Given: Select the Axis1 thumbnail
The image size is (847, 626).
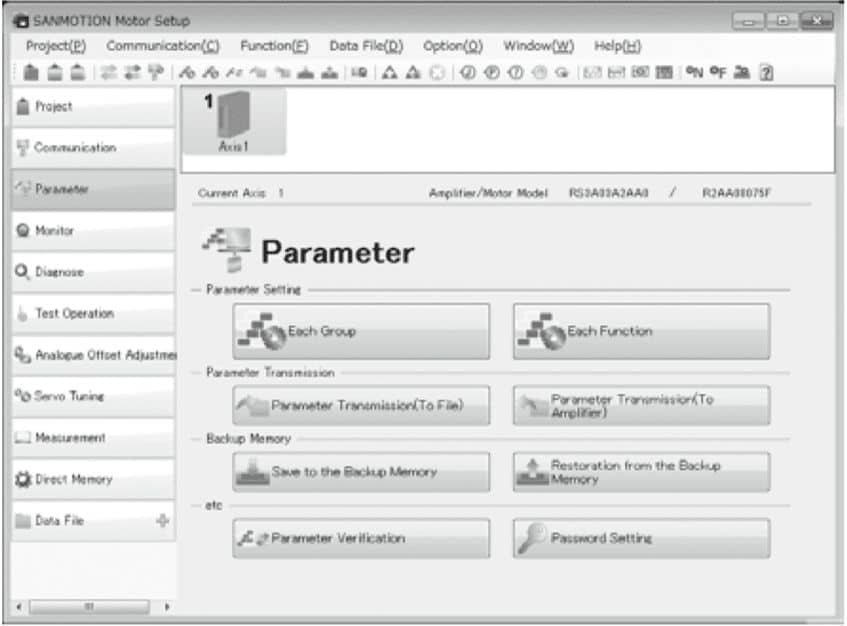Looking at the screenshot, I should click(x=234, y=122).
